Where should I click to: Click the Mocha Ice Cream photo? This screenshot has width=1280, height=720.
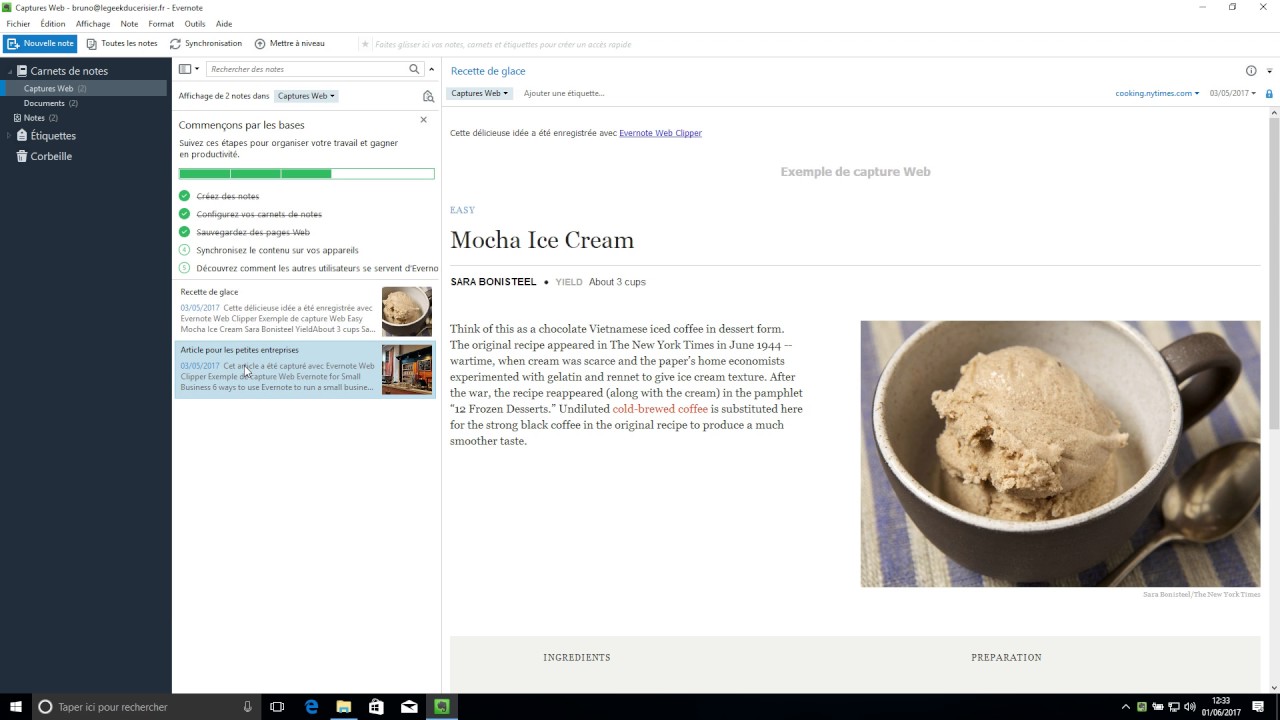coord(1060,453)
